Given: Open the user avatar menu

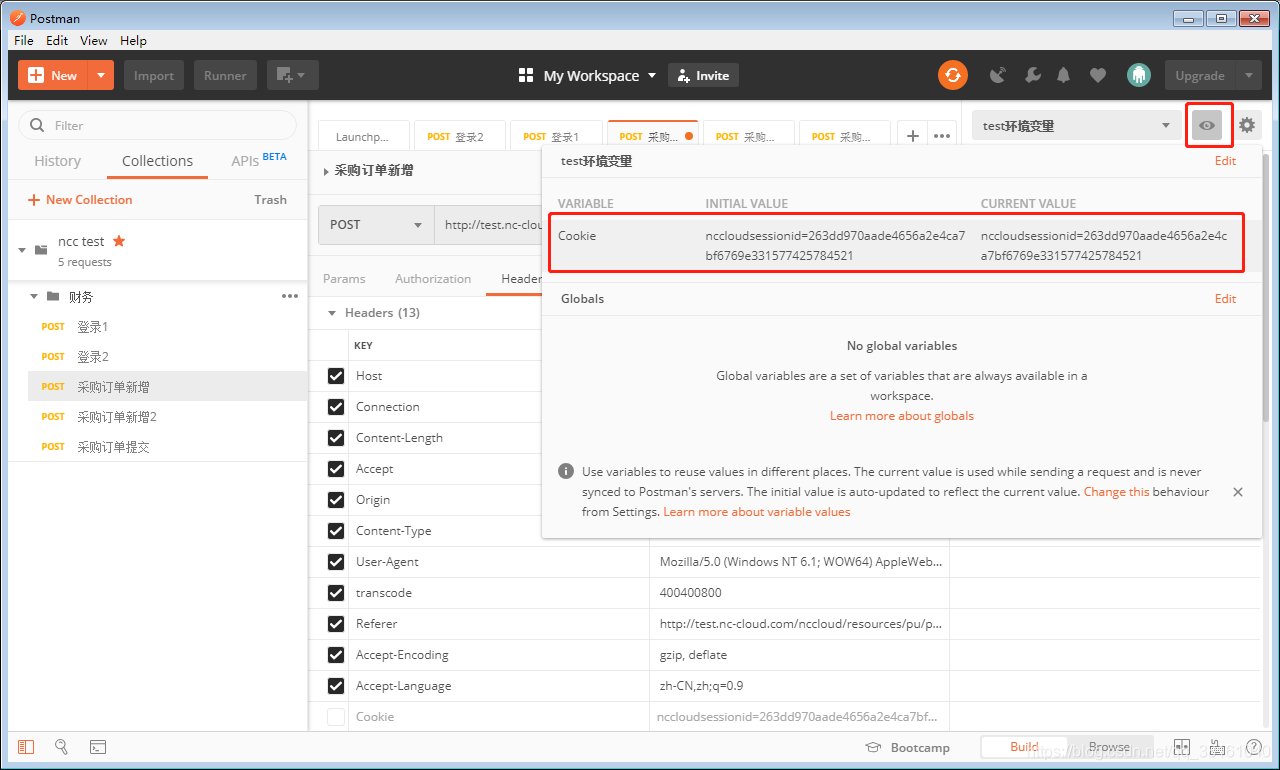Looking at the screenshot, I should (1138, 75).
